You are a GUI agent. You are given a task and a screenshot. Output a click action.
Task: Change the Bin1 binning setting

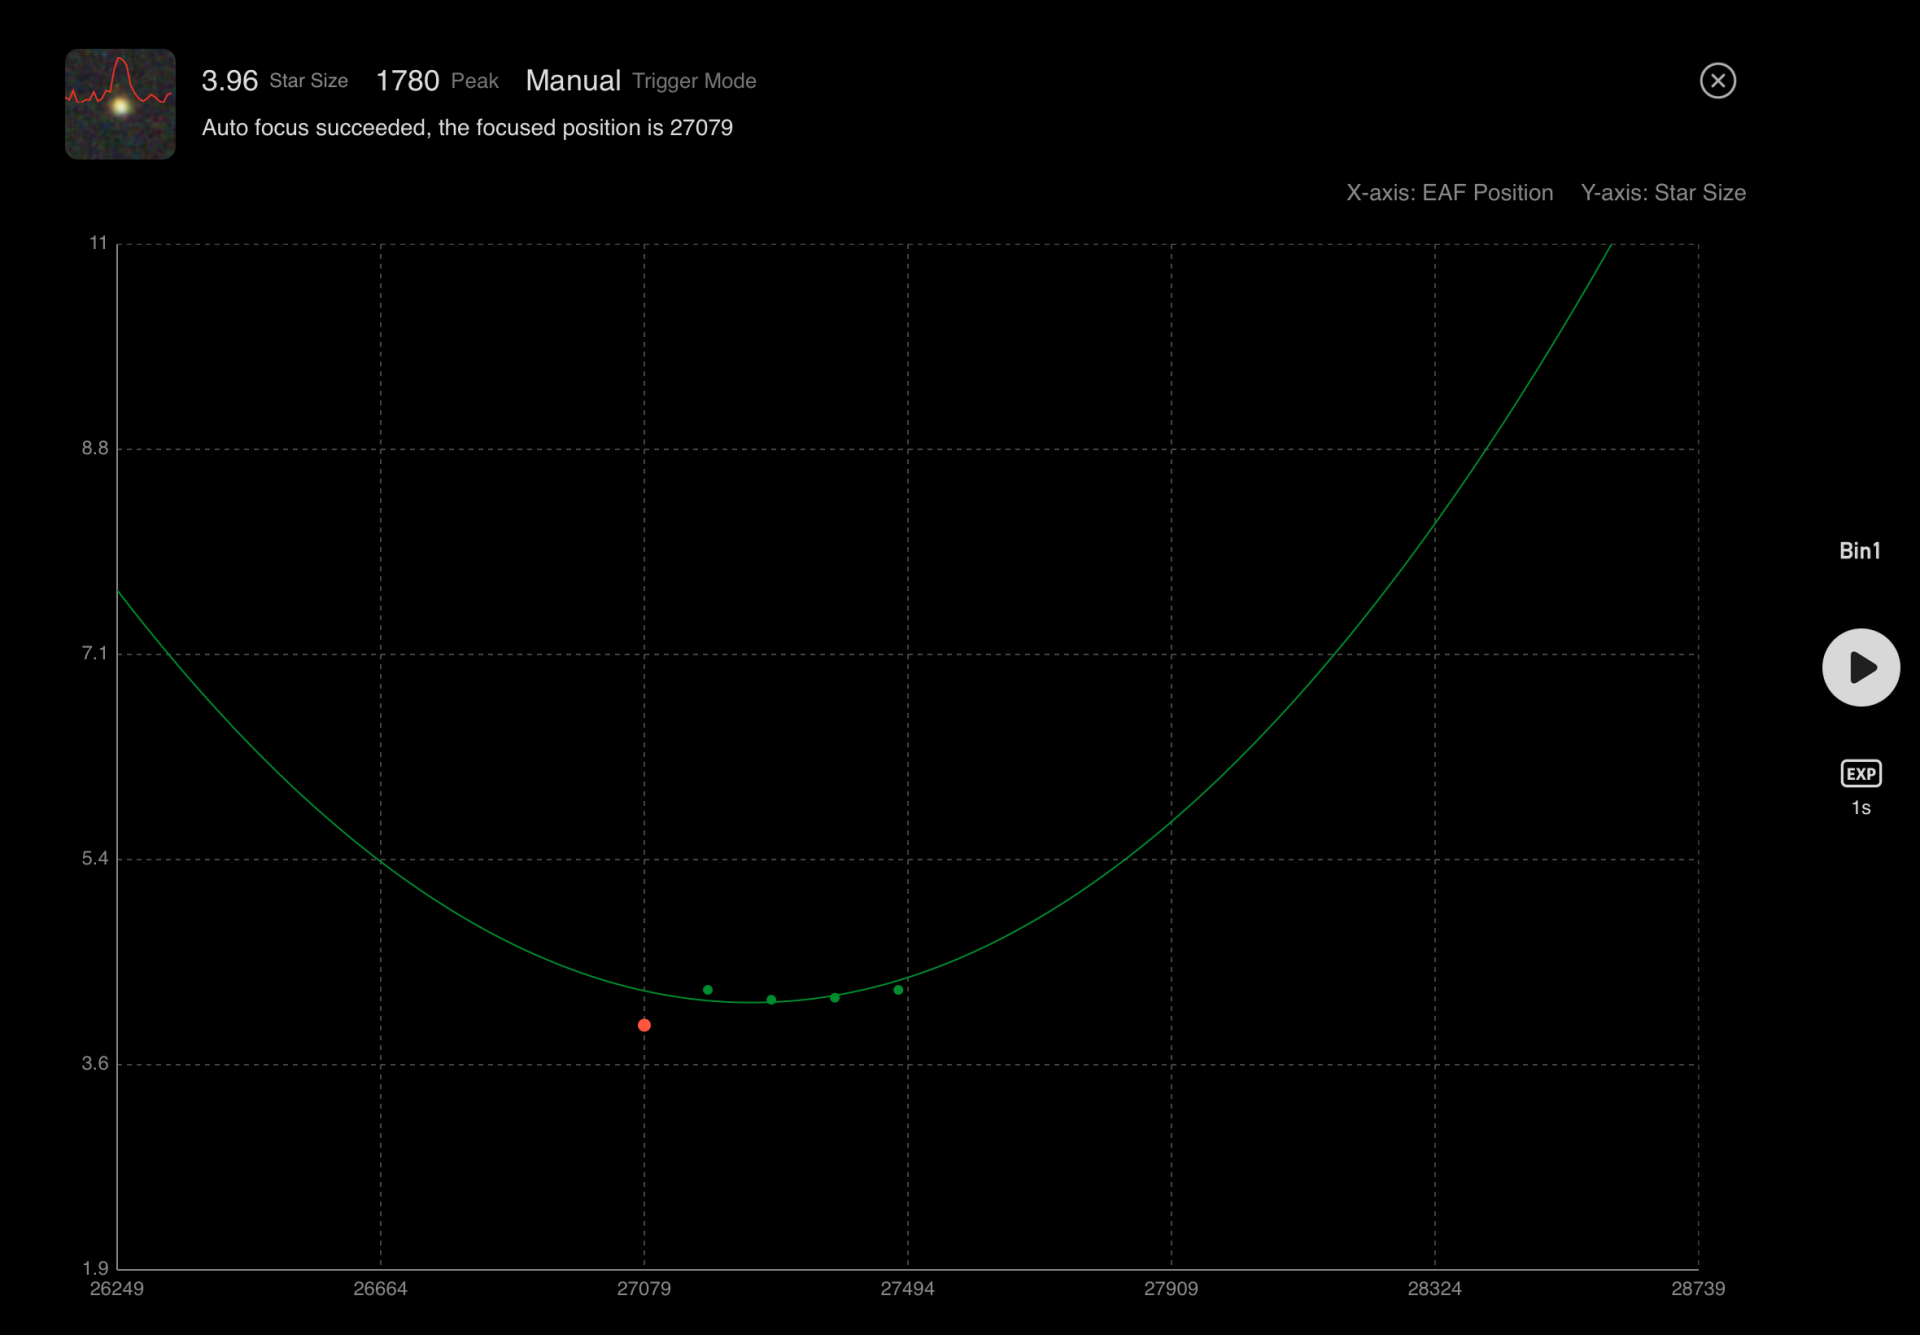click(x=1859, y=551)
